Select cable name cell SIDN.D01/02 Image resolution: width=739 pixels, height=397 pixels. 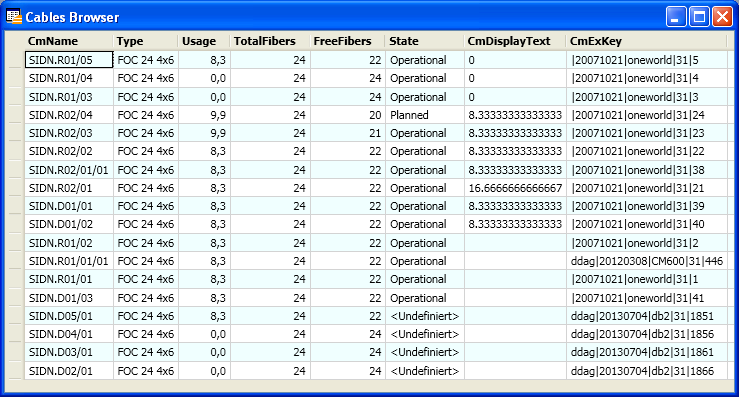(69, 224)
